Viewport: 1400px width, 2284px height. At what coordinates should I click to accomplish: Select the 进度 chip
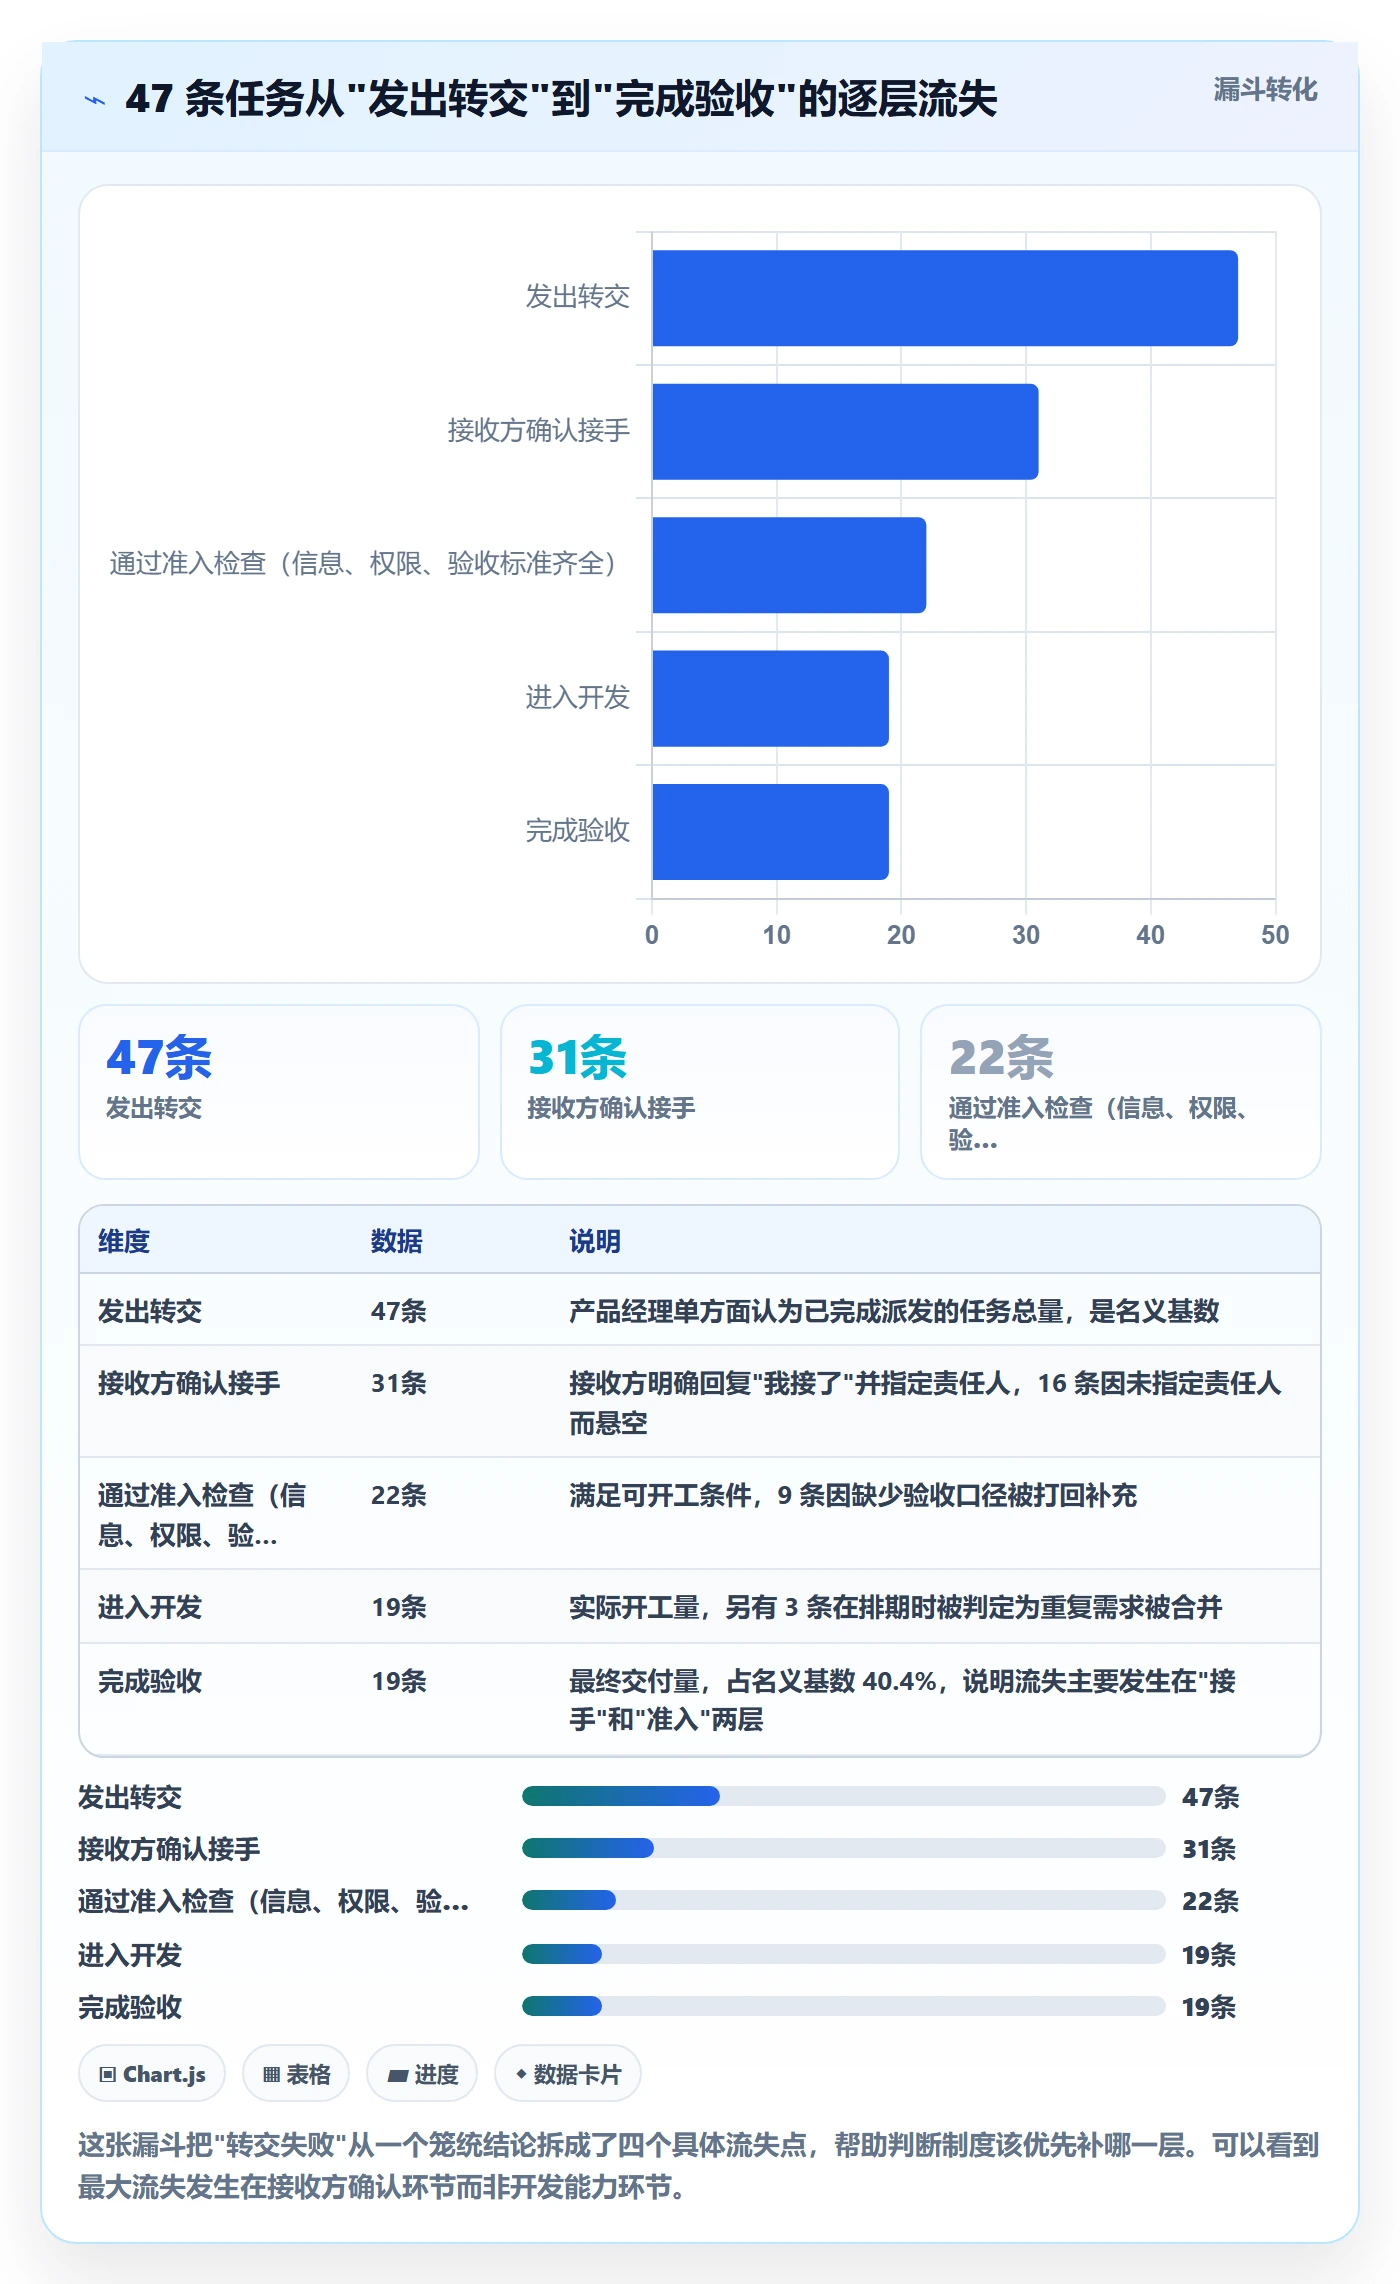[x=422, y=2074]
